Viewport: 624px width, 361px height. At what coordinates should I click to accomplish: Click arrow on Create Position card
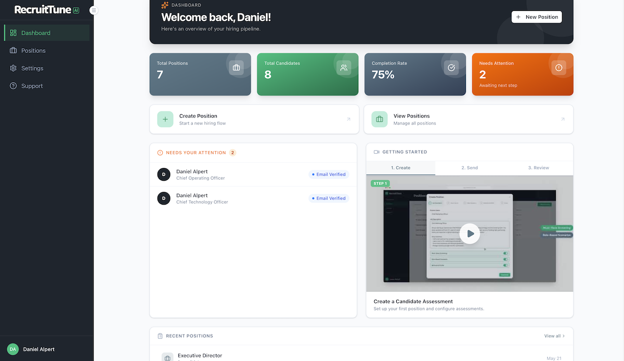(349, 119)
